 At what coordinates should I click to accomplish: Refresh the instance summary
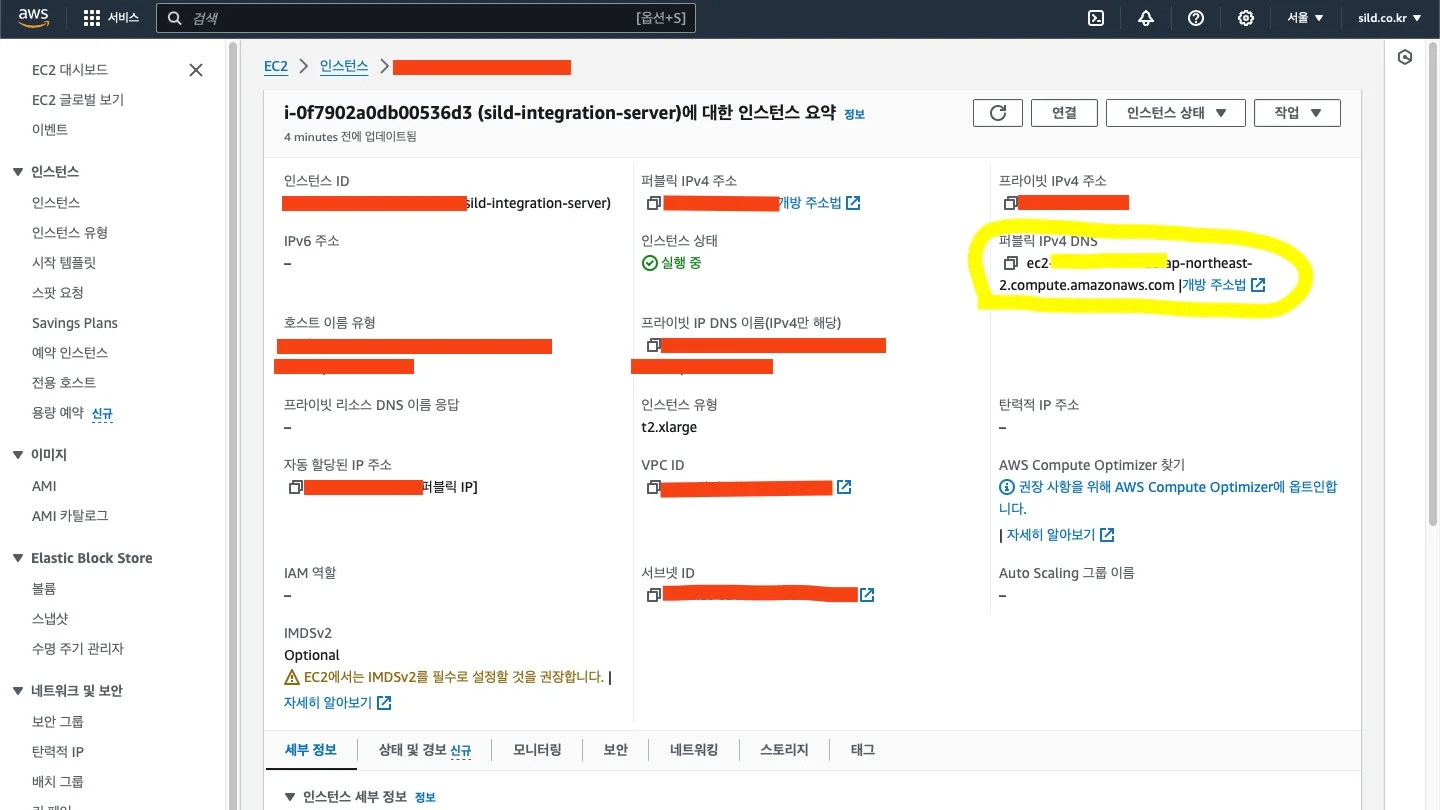coord(998,113)
